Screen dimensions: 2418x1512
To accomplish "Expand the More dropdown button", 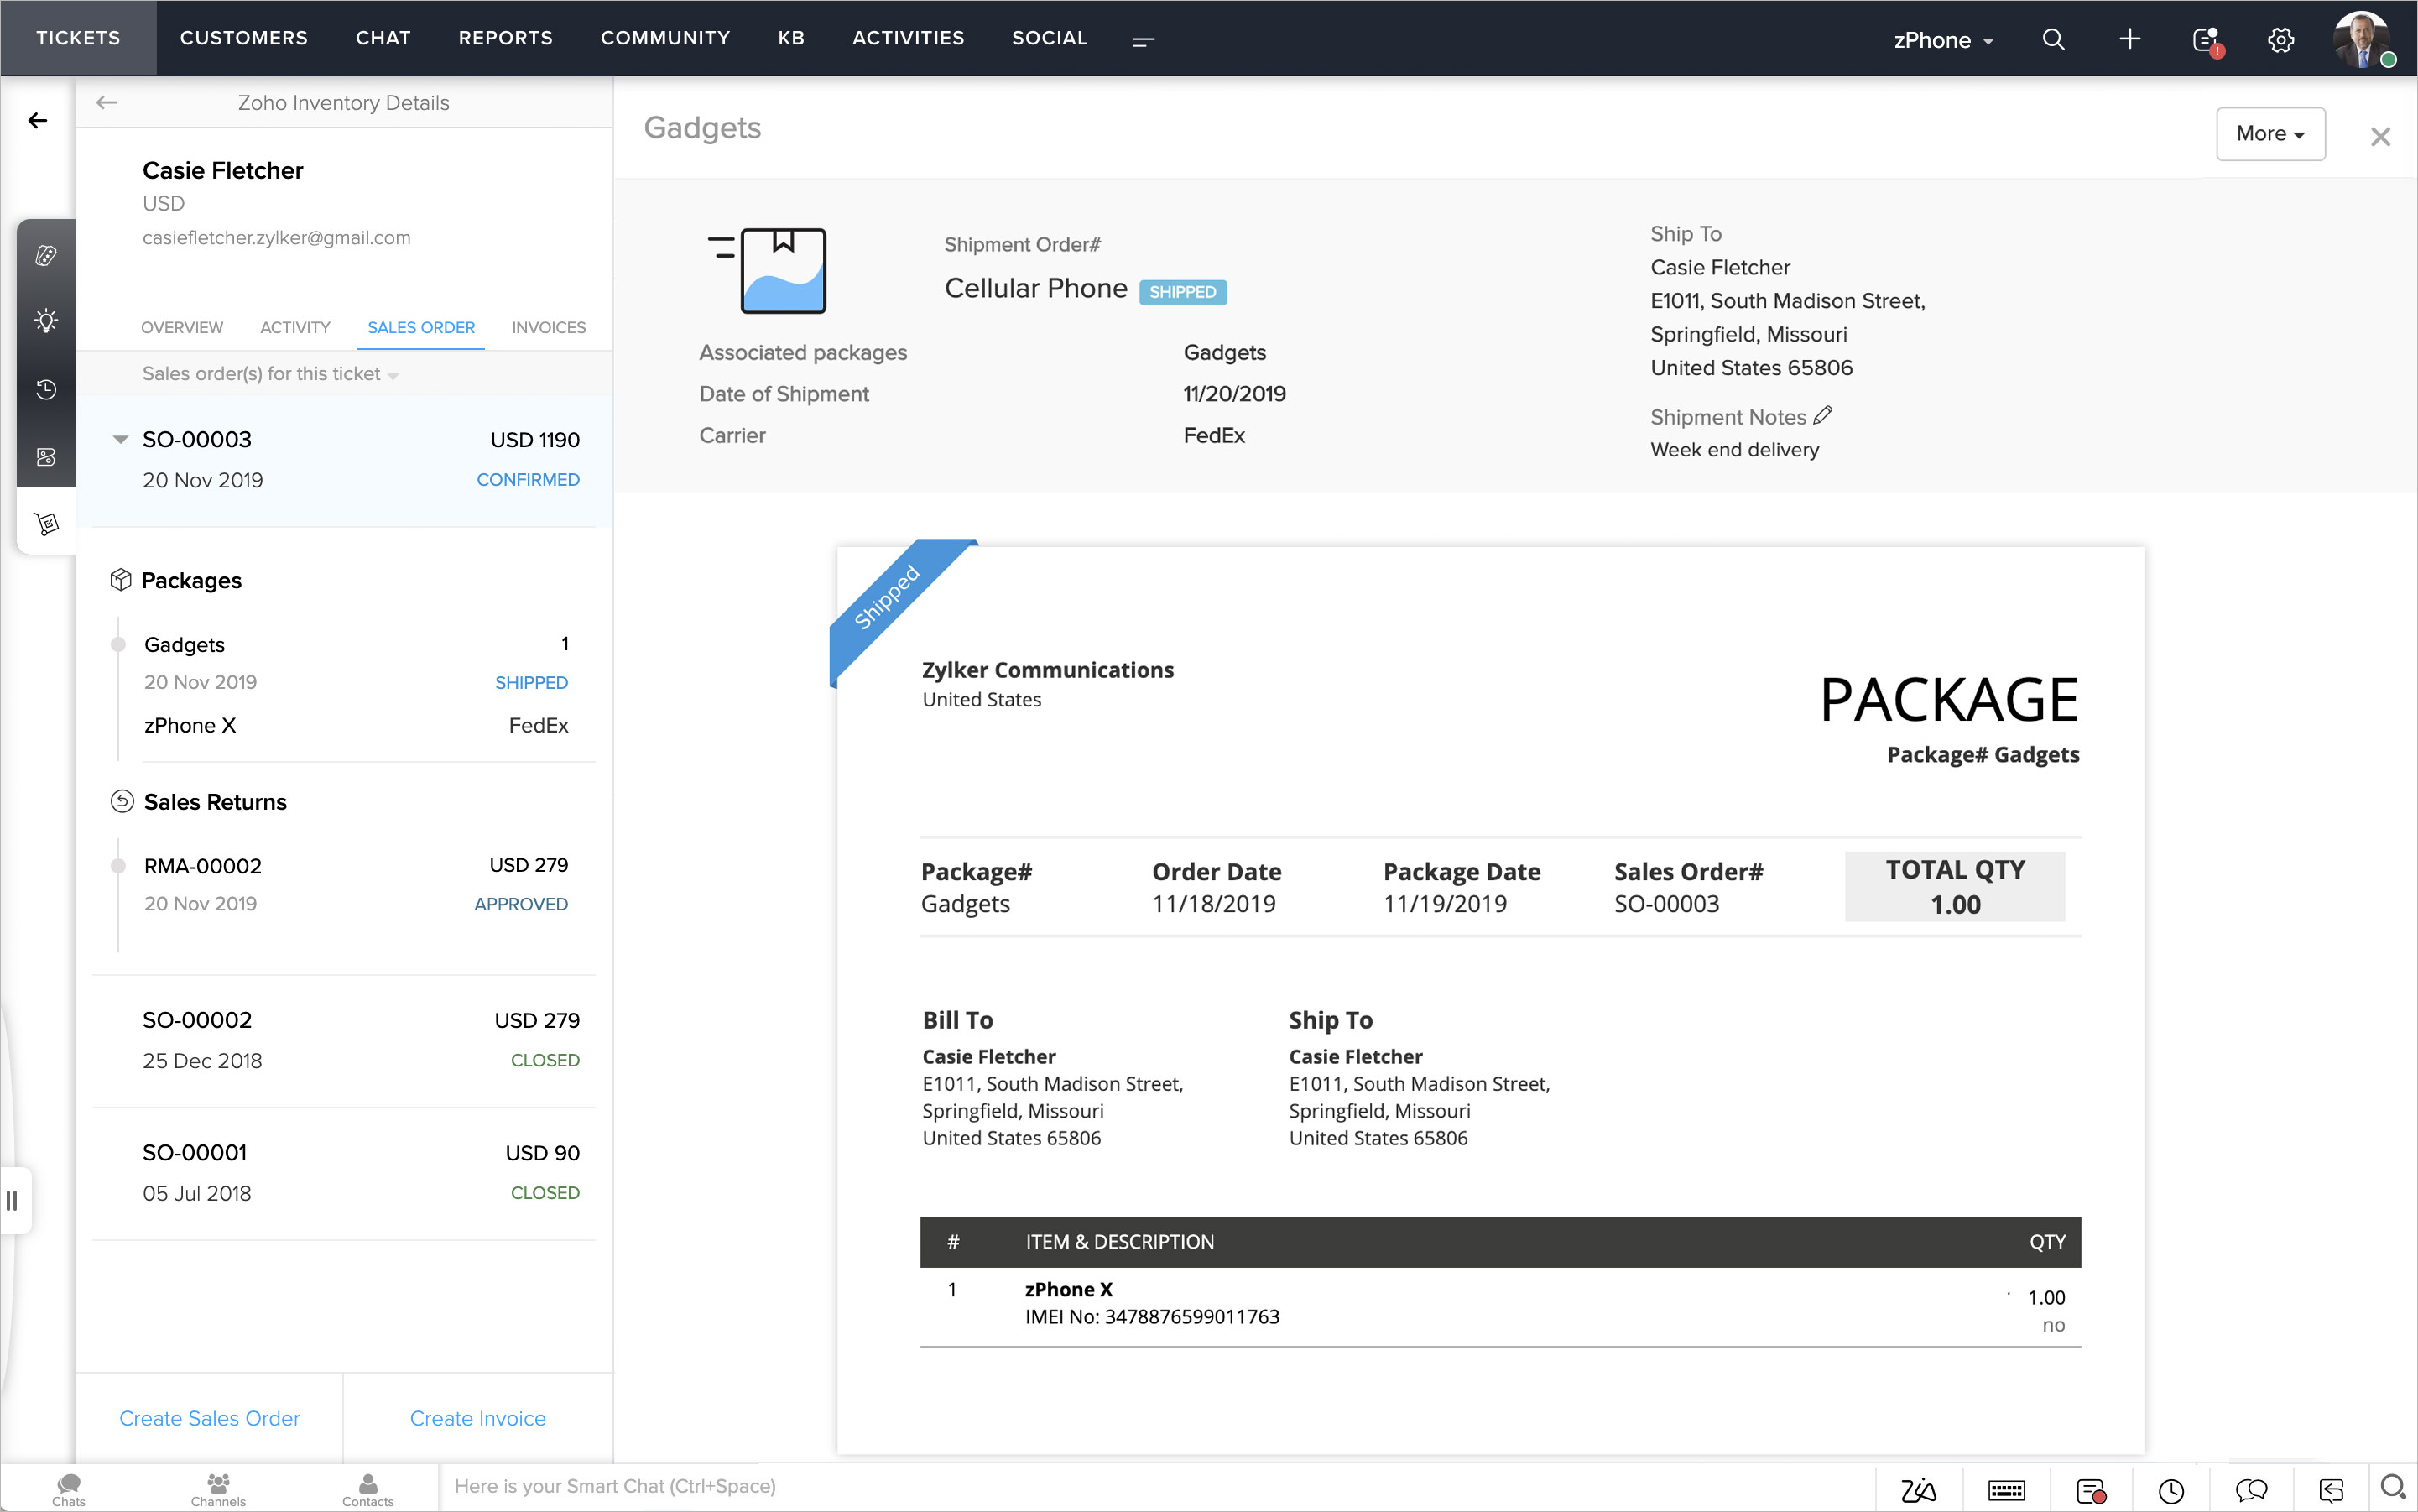I will 2269,134.
